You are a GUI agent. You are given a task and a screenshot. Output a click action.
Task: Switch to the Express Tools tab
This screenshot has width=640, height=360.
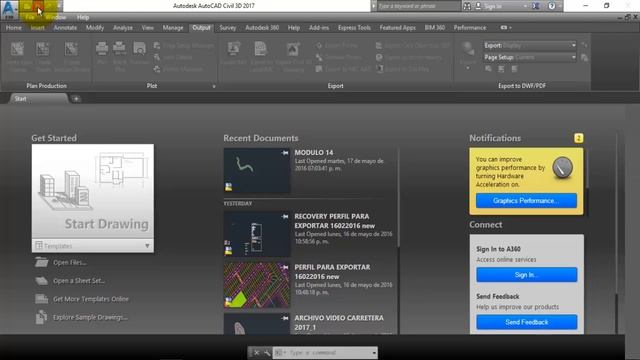click(x=354, y=28)
